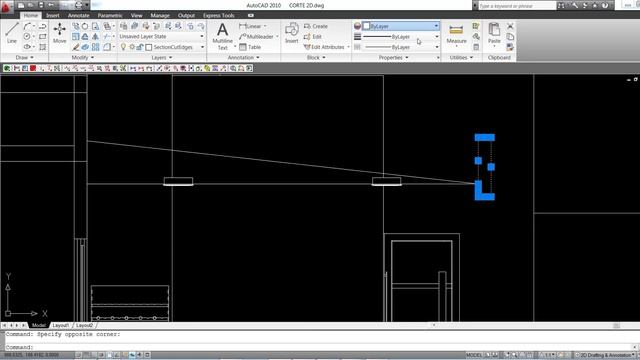Viewport: 640px width, 360px height.
Task: Click the Cut icon in Clipboard panel
Action: (x=510, y=26)
